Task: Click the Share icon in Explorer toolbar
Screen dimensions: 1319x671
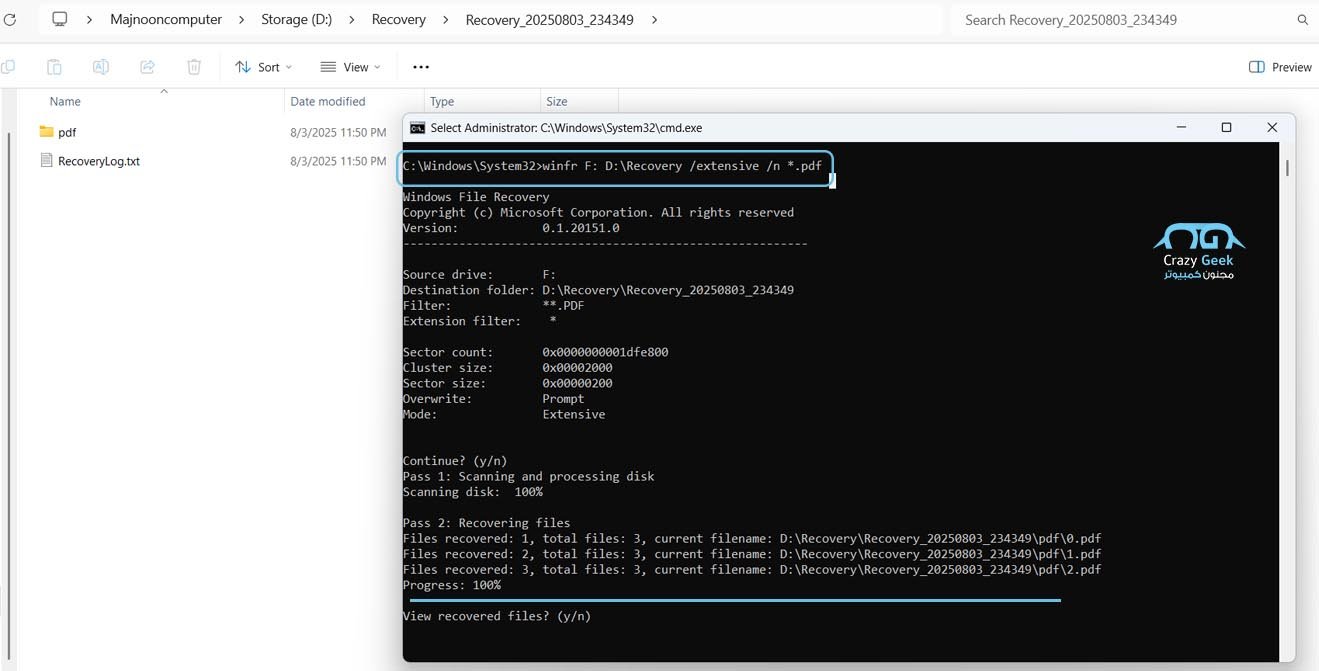Action: [147, 67]
